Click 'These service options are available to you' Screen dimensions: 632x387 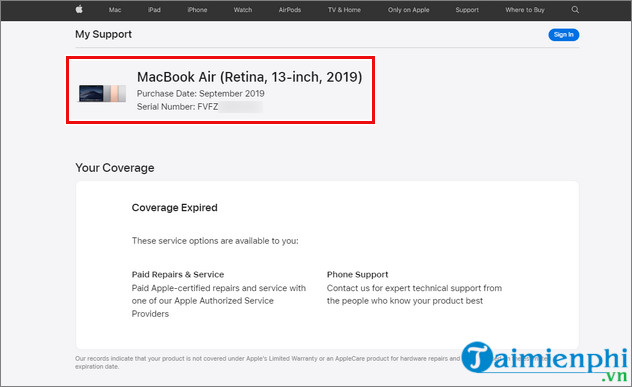[x=215, y=241]
